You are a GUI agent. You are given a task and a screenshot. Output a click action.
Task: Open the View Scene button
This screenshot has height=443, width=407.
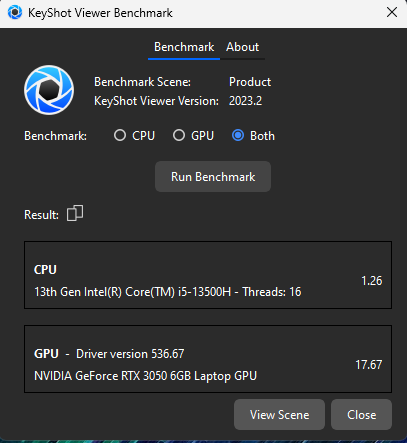279,415
